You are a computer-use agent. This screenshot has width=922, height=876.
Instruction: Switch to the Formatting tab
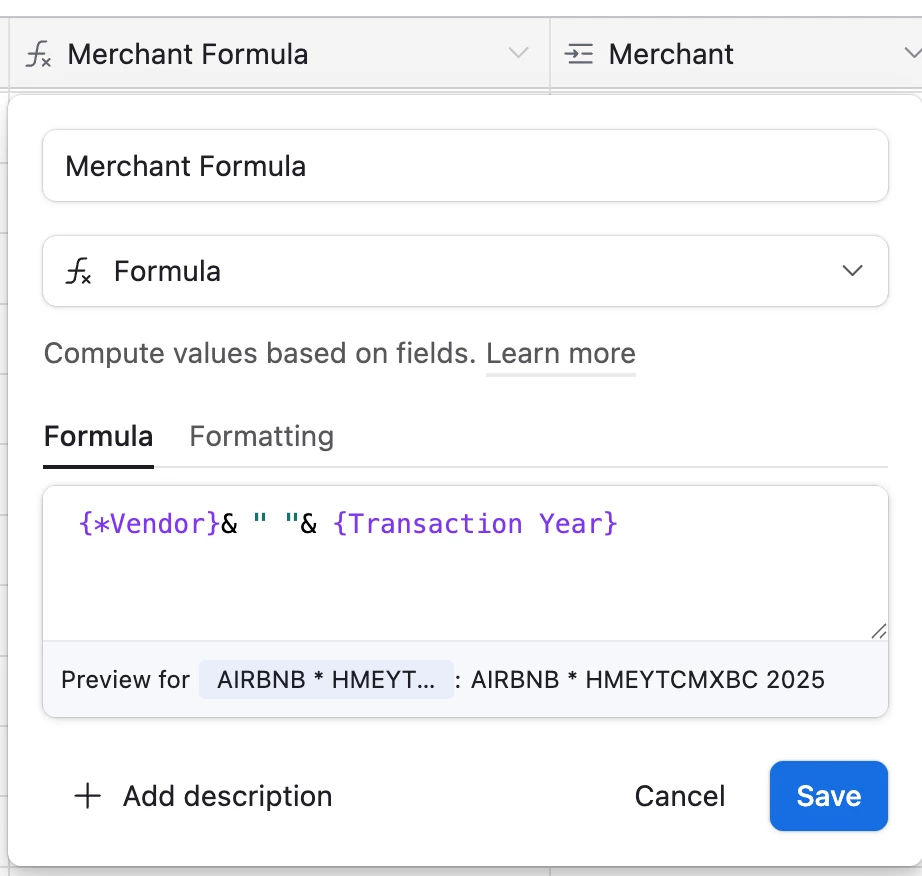click(262, 436)
